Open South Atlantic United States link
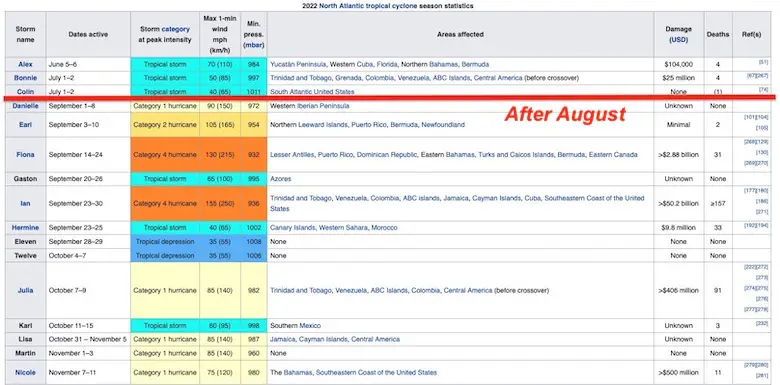Screen dimensions: 780x385 click(312, 92)
